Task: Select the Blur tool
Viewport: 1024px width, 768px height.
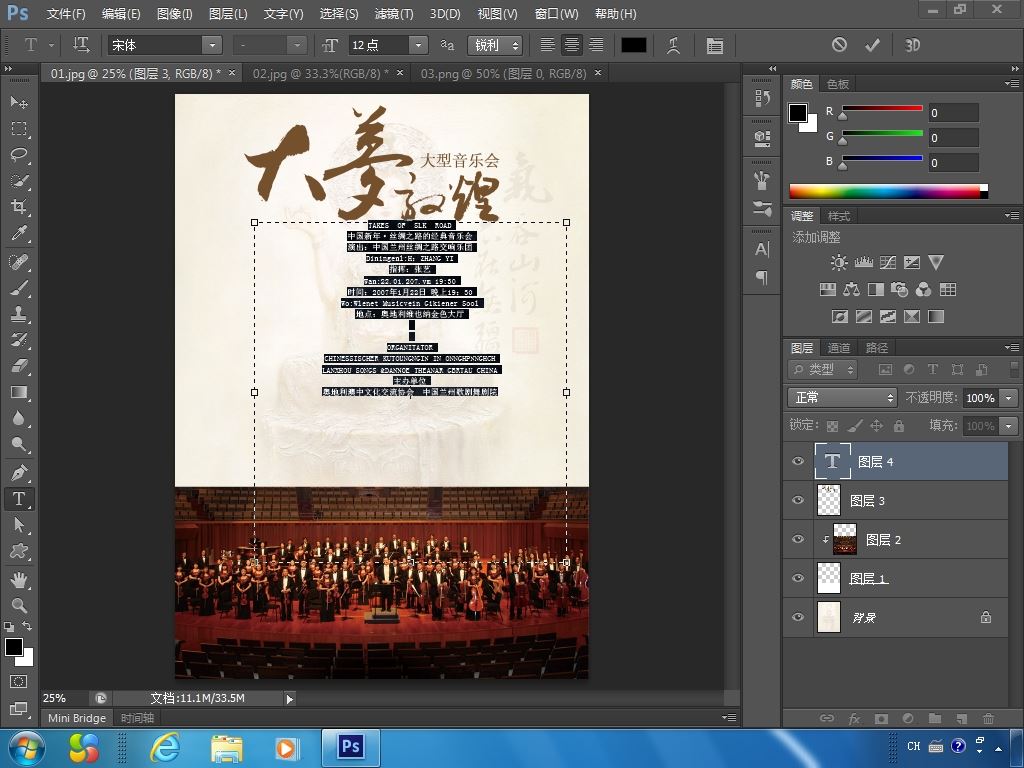Action: click(19, 419)
